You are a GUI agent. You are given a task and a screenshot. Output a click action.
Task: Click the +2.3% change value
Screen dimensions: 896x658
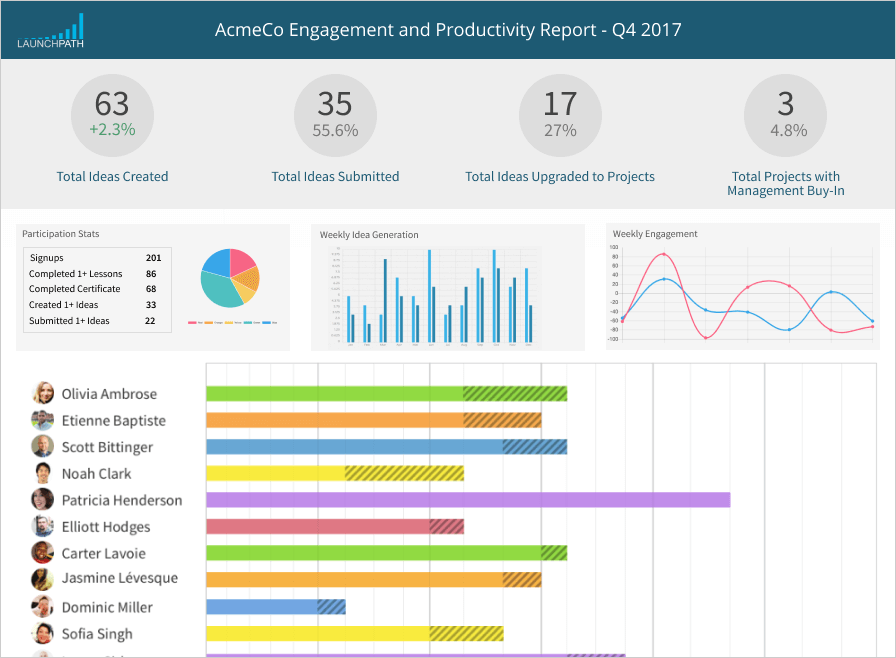(x=113, y=130)
